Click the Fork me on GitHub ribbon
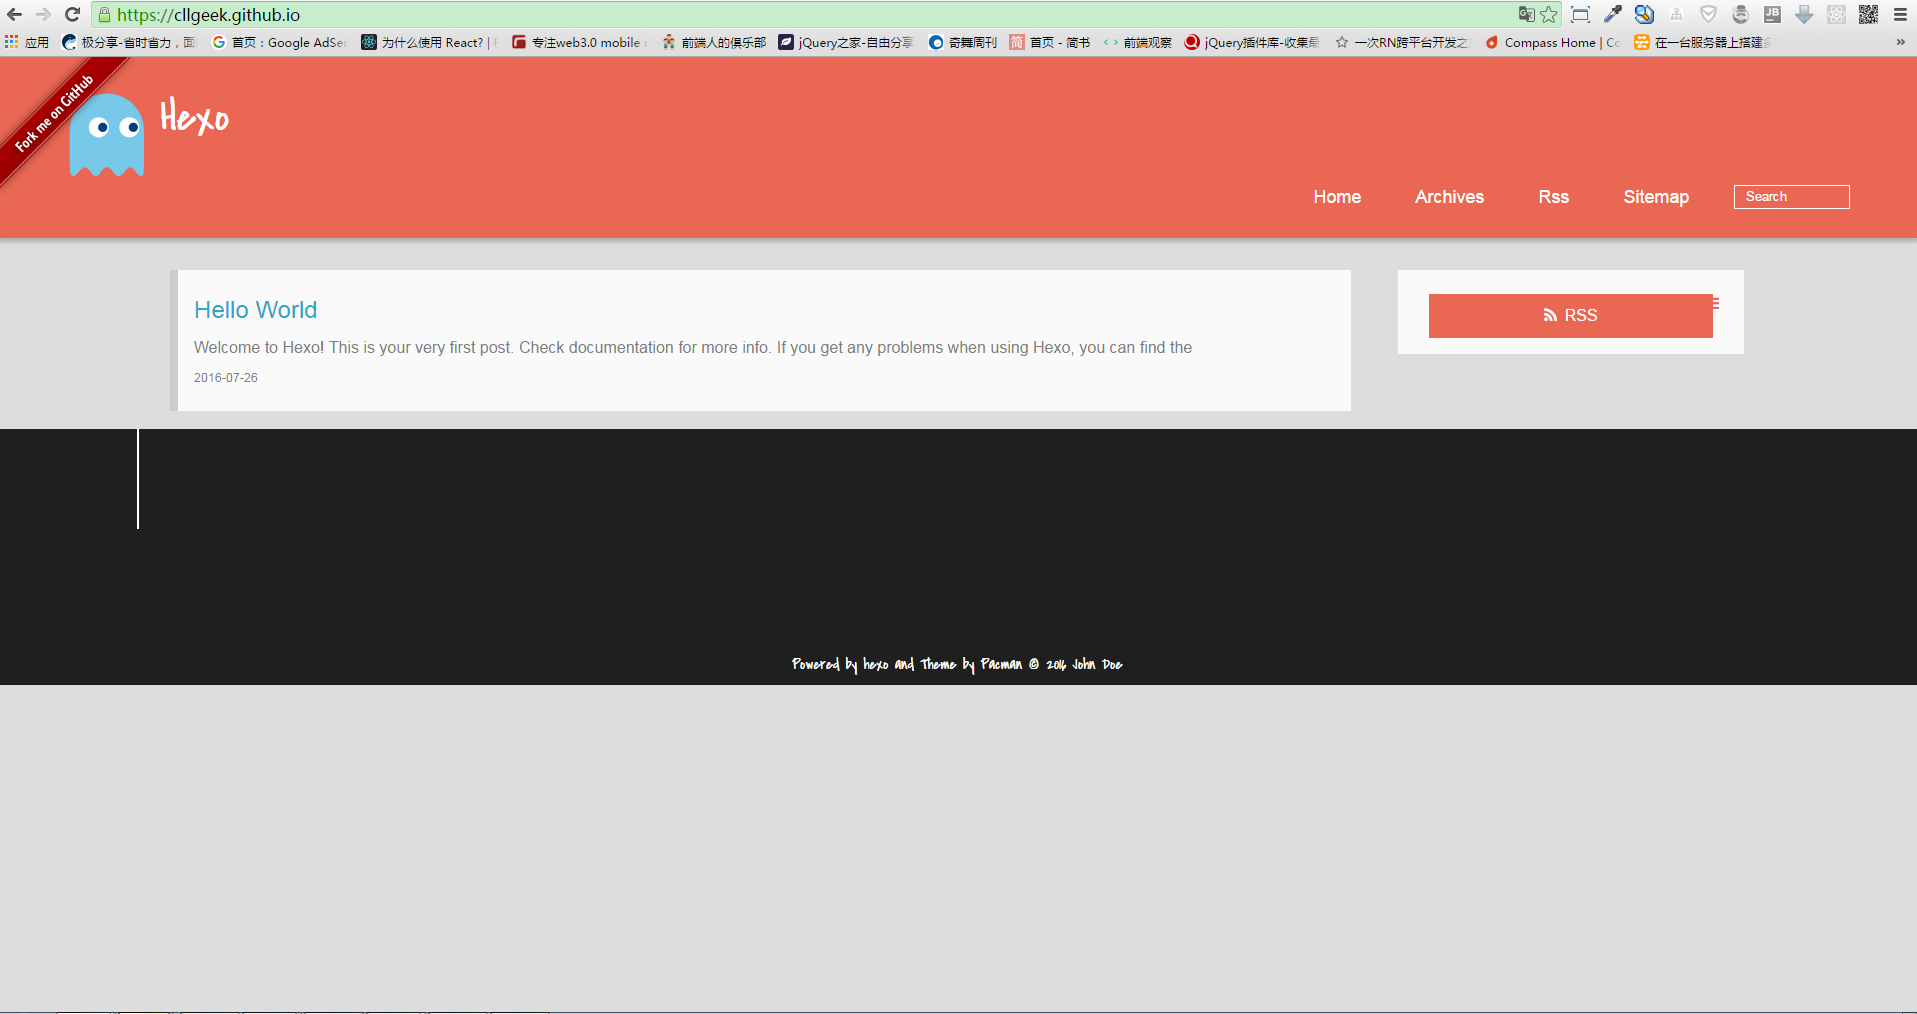This screenshot has height=1014, width=1917. coord(54,113)
